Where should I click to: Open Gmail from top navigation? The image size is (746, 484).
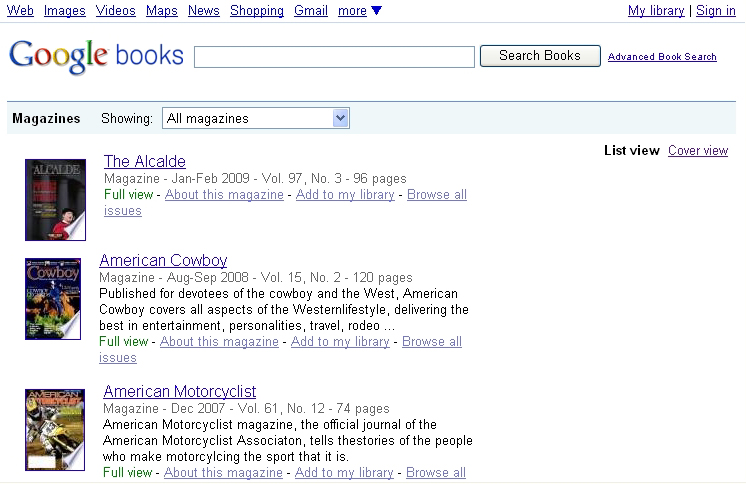pos(311,10)
